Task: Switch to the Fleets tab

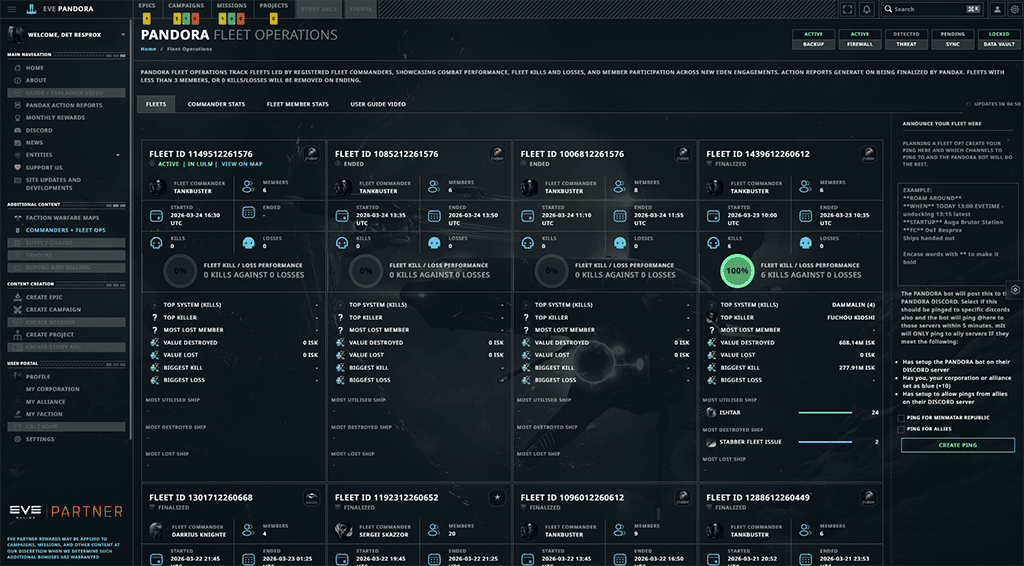Action: tap(156, 104)
